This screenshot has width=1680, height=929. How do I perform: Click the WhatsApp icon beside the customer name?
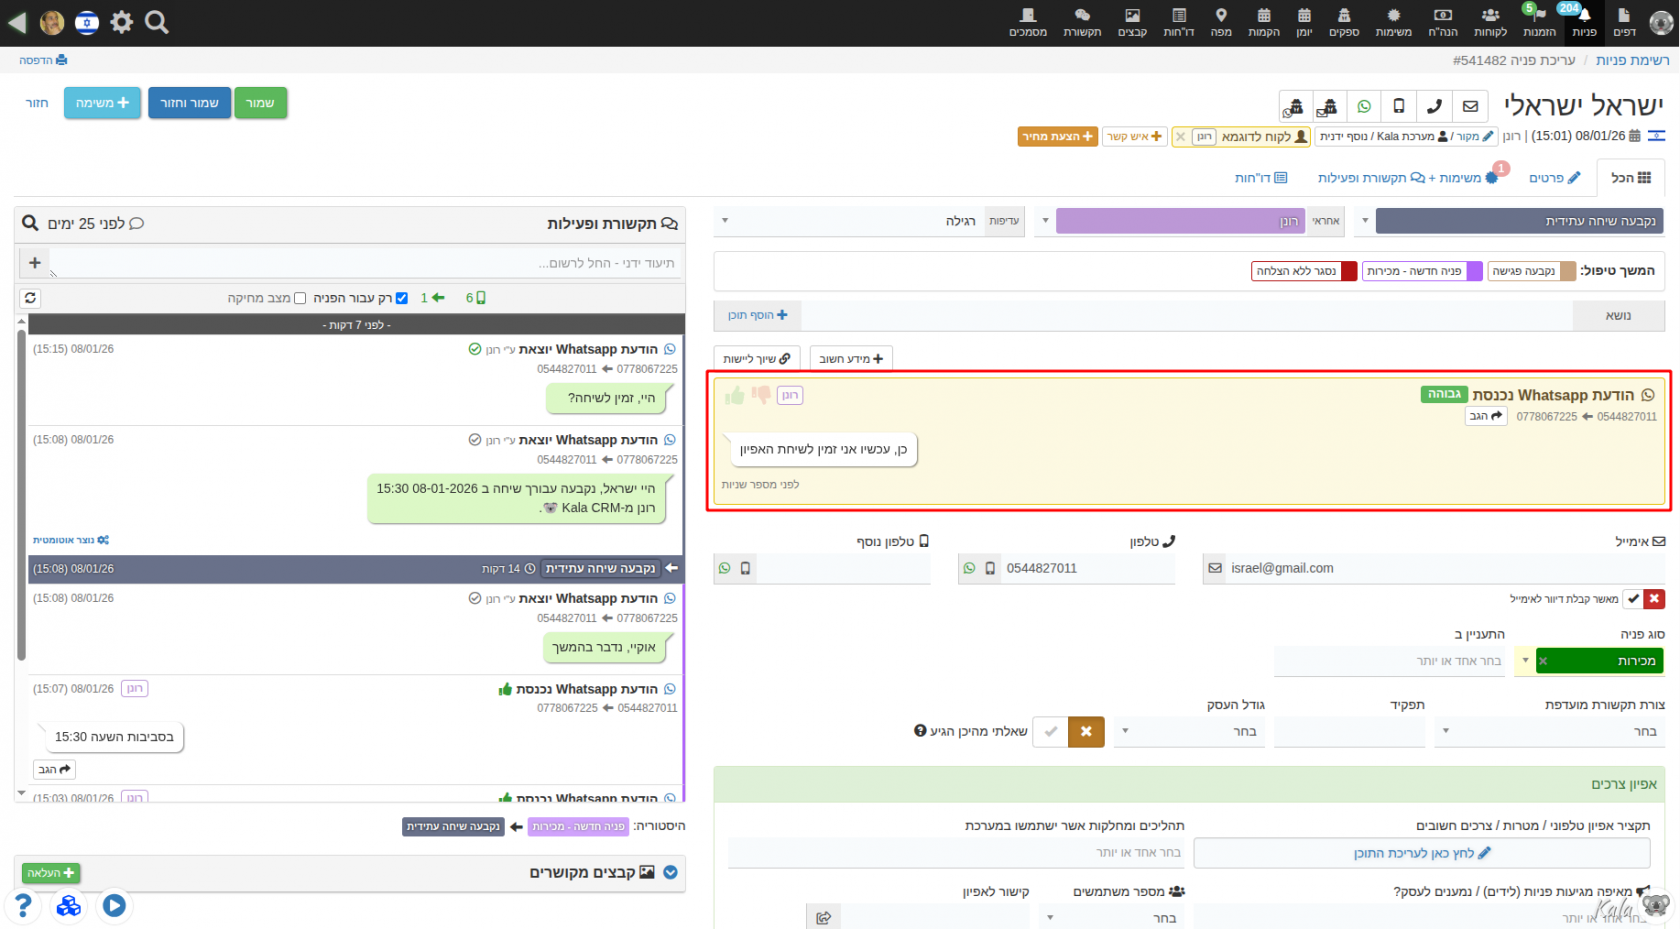[1364, 106]
